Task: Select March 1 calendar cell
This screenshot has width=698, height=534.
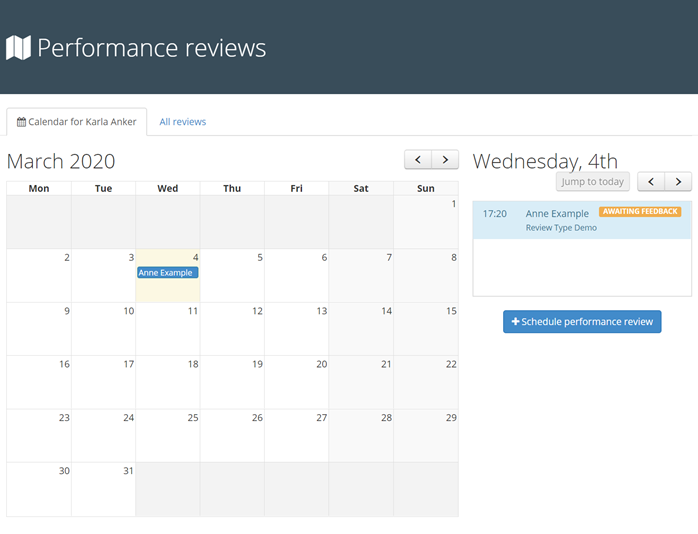Action: click(425, 222)
